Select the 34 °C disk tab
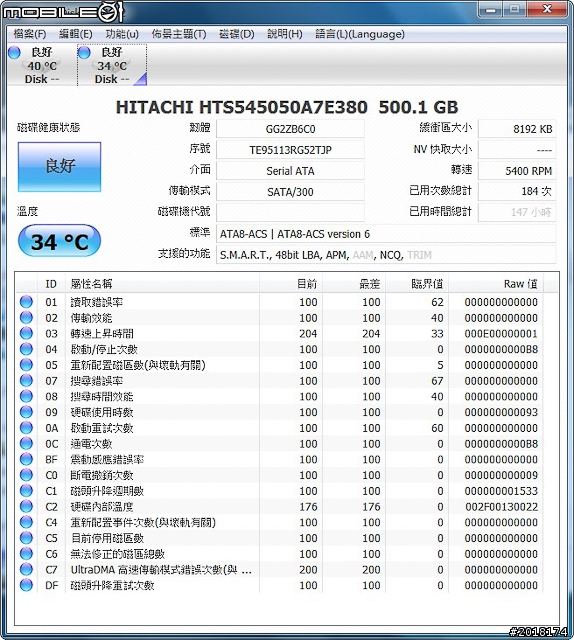Viewport: 574px width, 640px height. pyautogui.click(x=112, y=65)
